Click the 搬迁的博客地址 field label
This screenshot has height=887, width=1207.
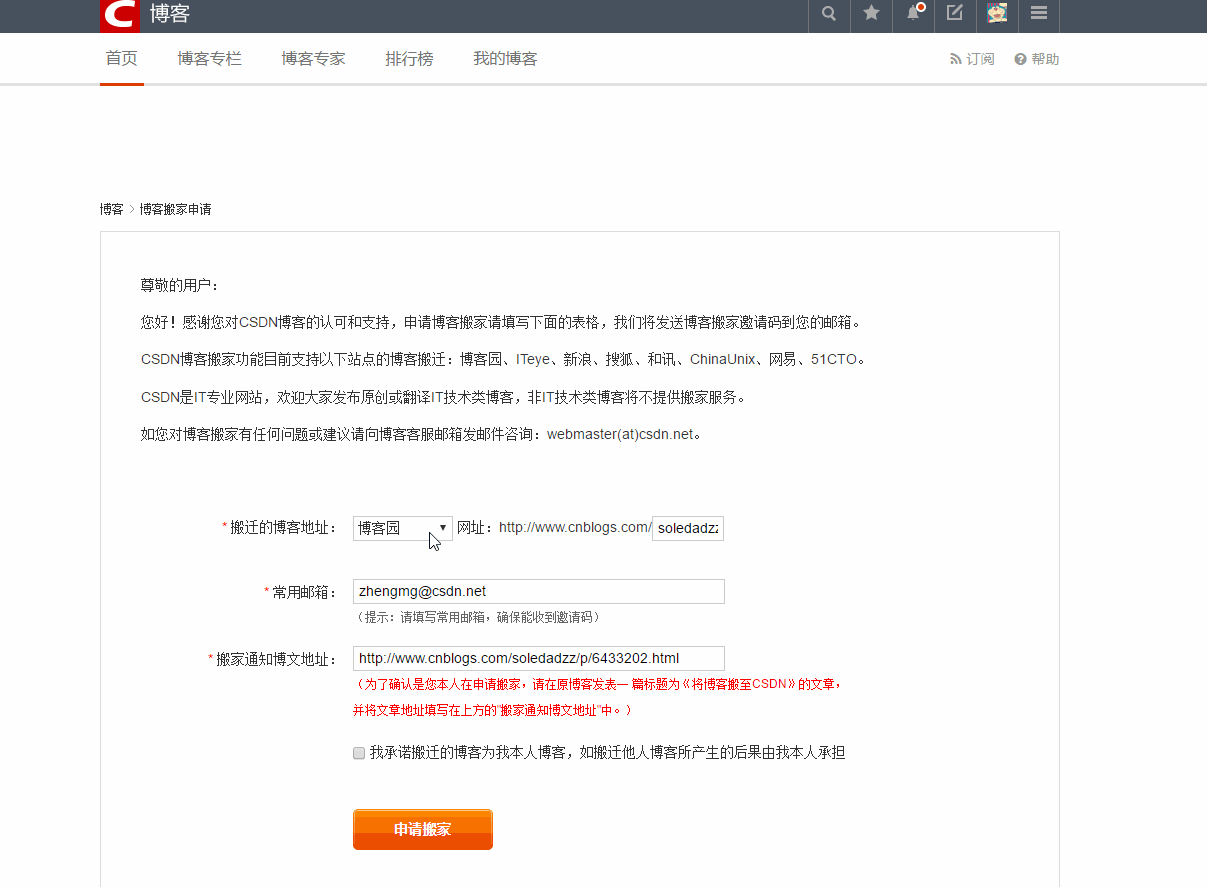pyautogui.click(x=283, y=527)
